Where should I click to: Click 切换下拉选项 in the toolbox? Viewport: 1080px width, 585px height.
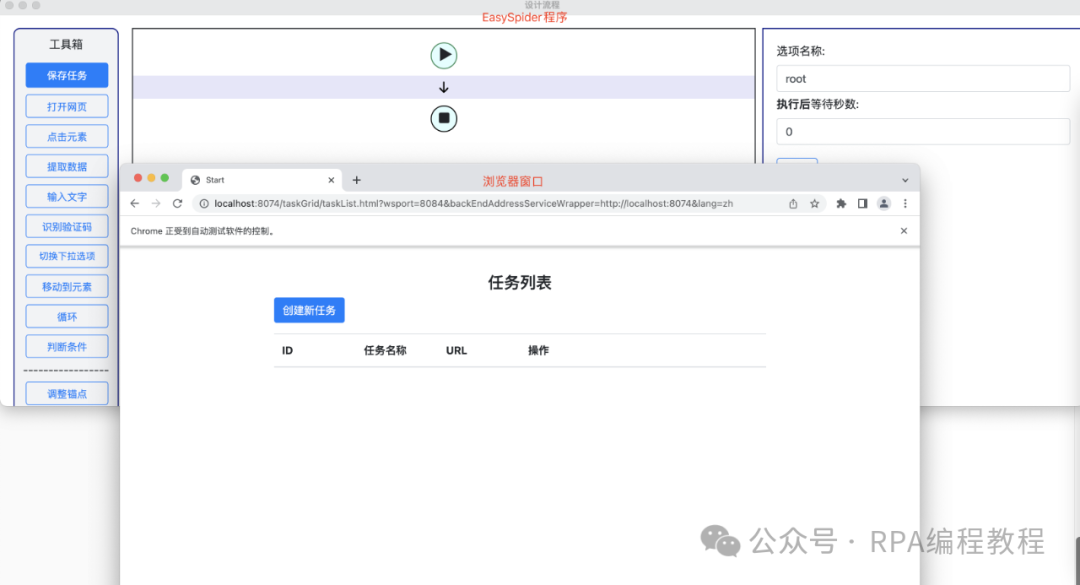tap(67, 256)
